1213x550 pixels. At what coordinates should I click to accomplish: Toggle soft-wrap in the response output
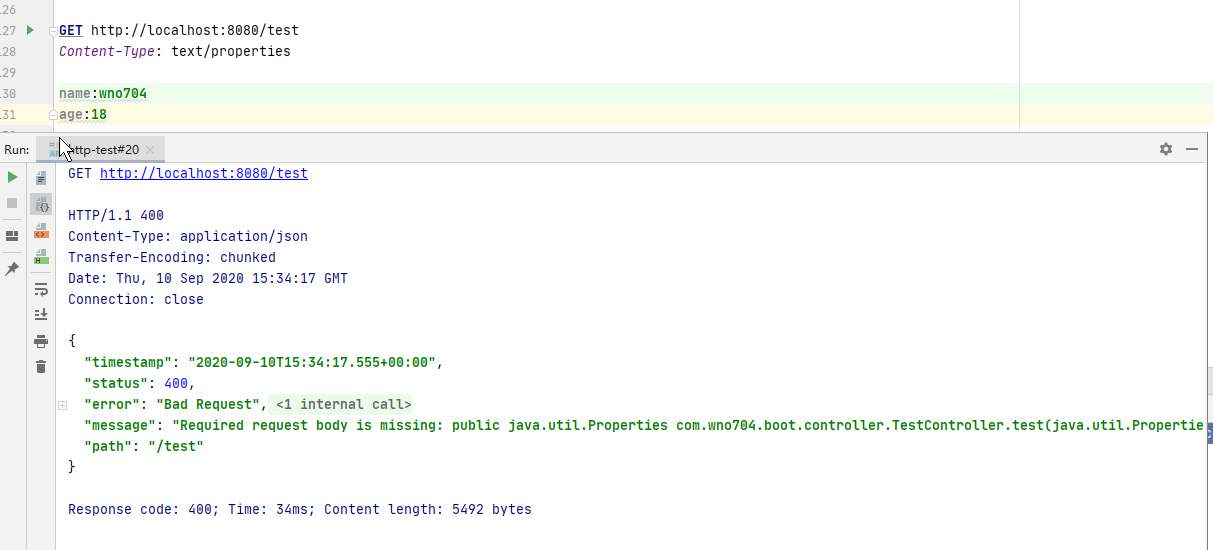point(41,289)
